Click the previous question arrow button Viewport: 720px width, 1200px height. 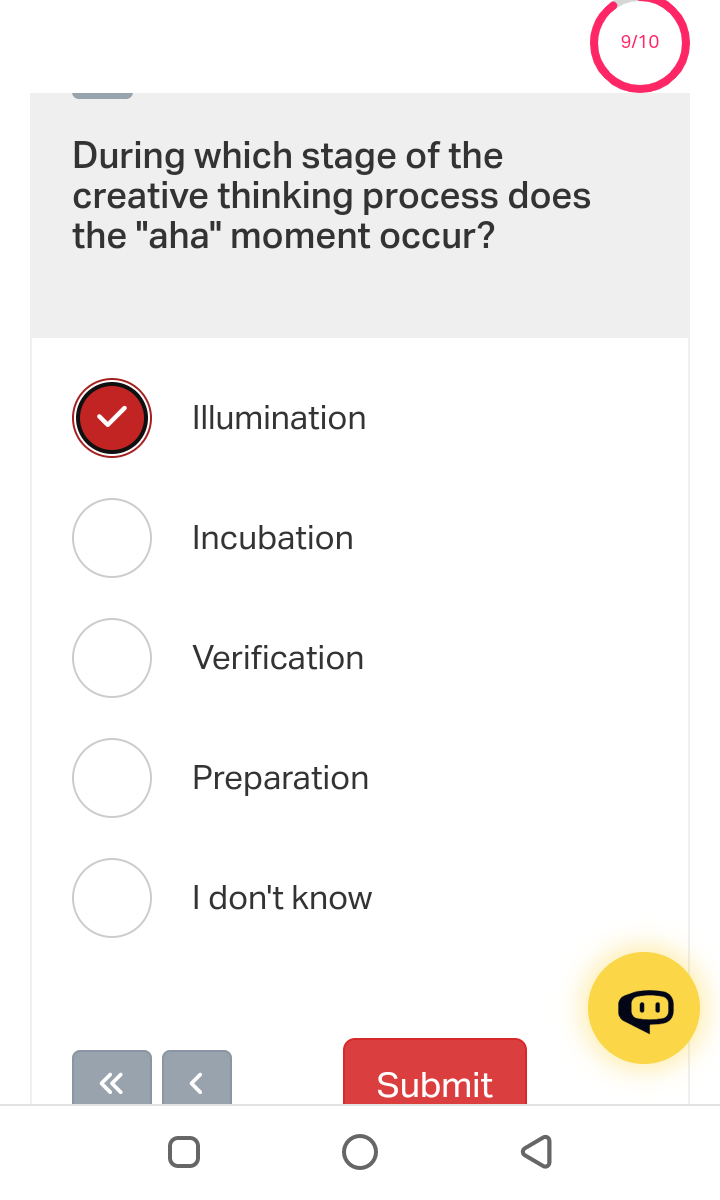pos(196,1081)
